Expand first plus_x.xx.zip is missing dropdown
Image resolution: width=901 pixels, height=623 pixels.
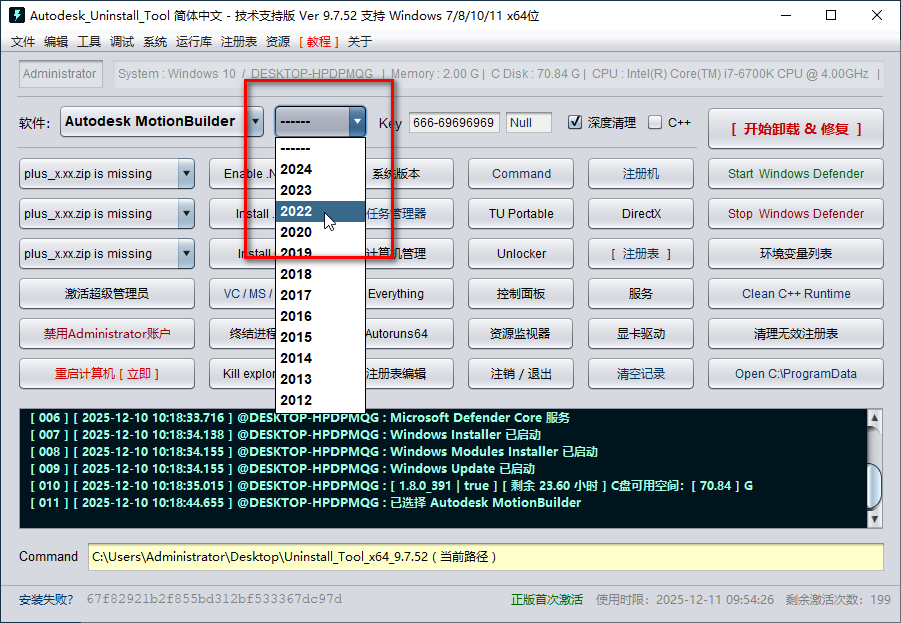[186, 174]
